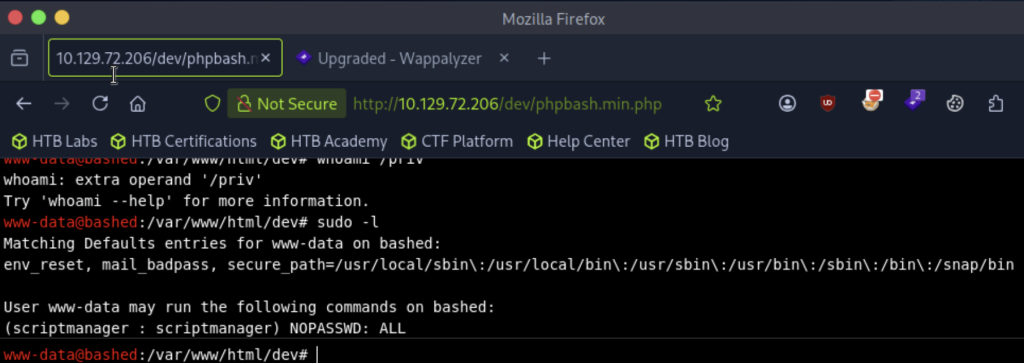Bookmark this page with star
Viewport: 1024px width, 363px height.
click(x=713, y=103)
